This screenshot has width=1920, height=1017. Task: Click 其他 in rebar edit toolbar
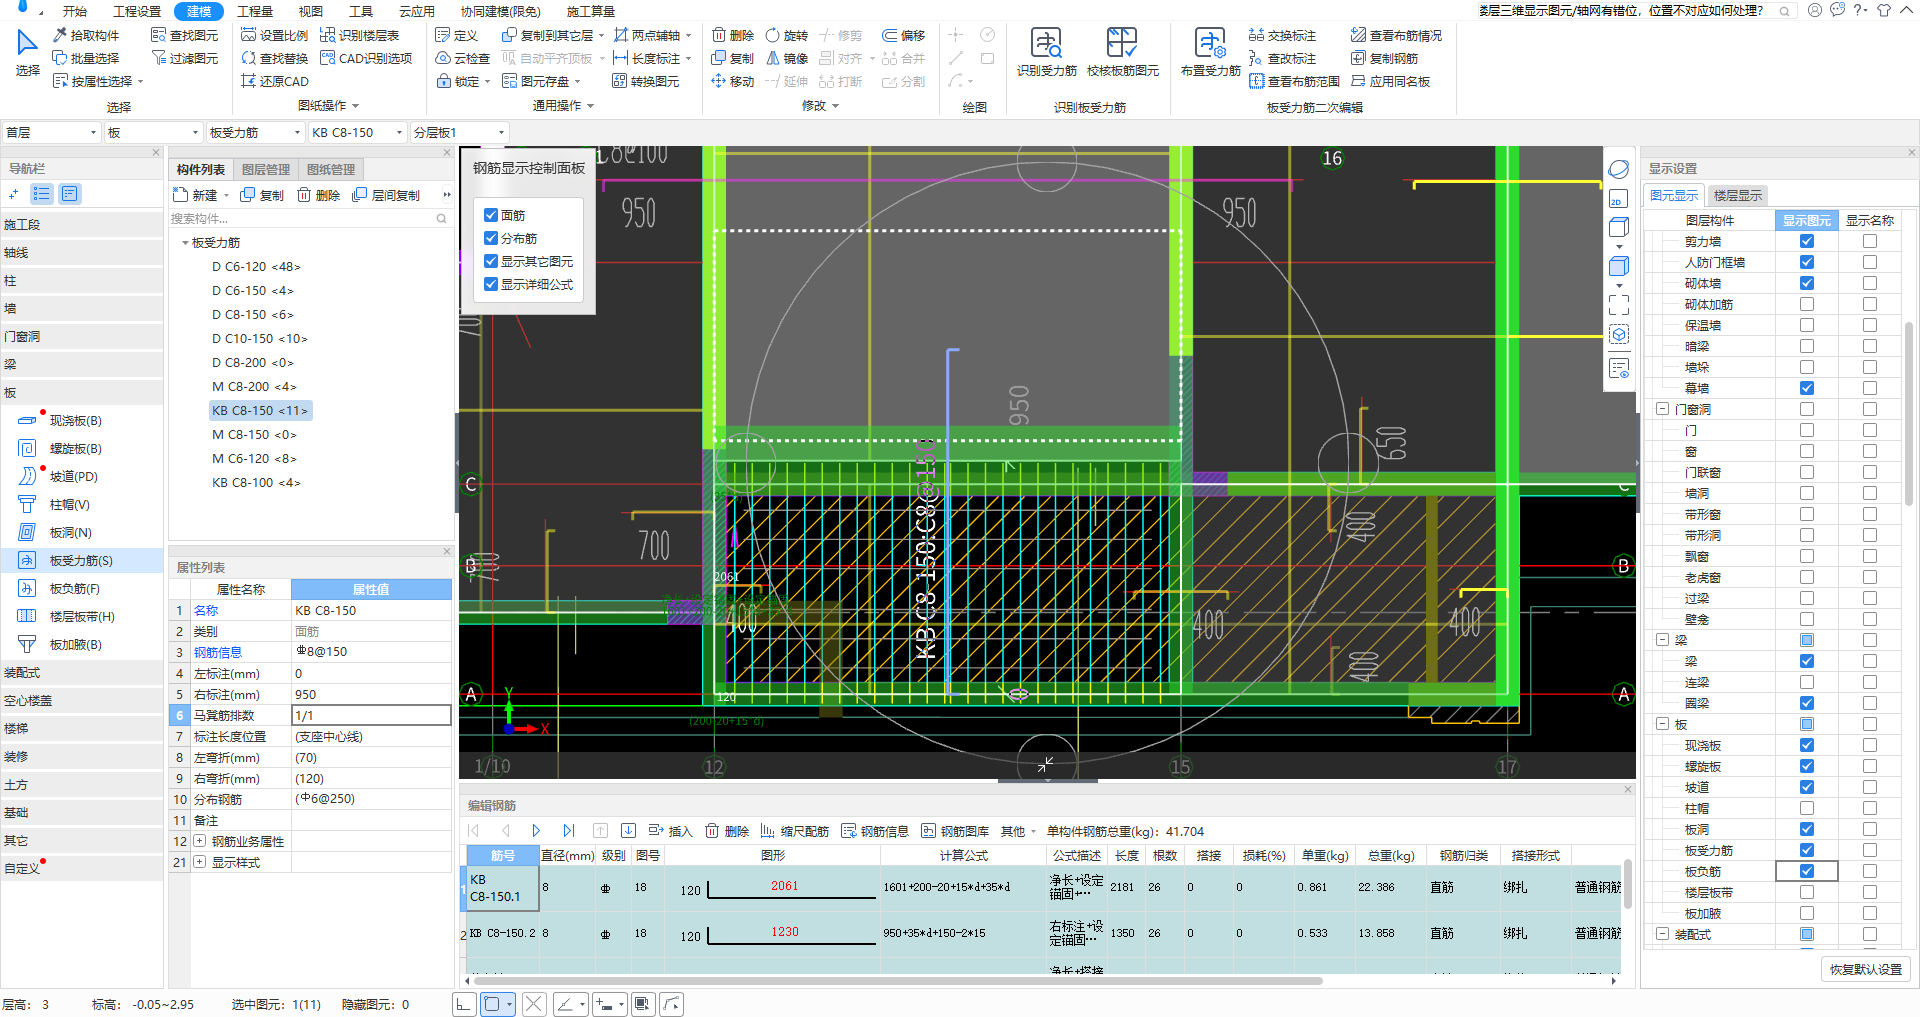(x=1018, y=831)
